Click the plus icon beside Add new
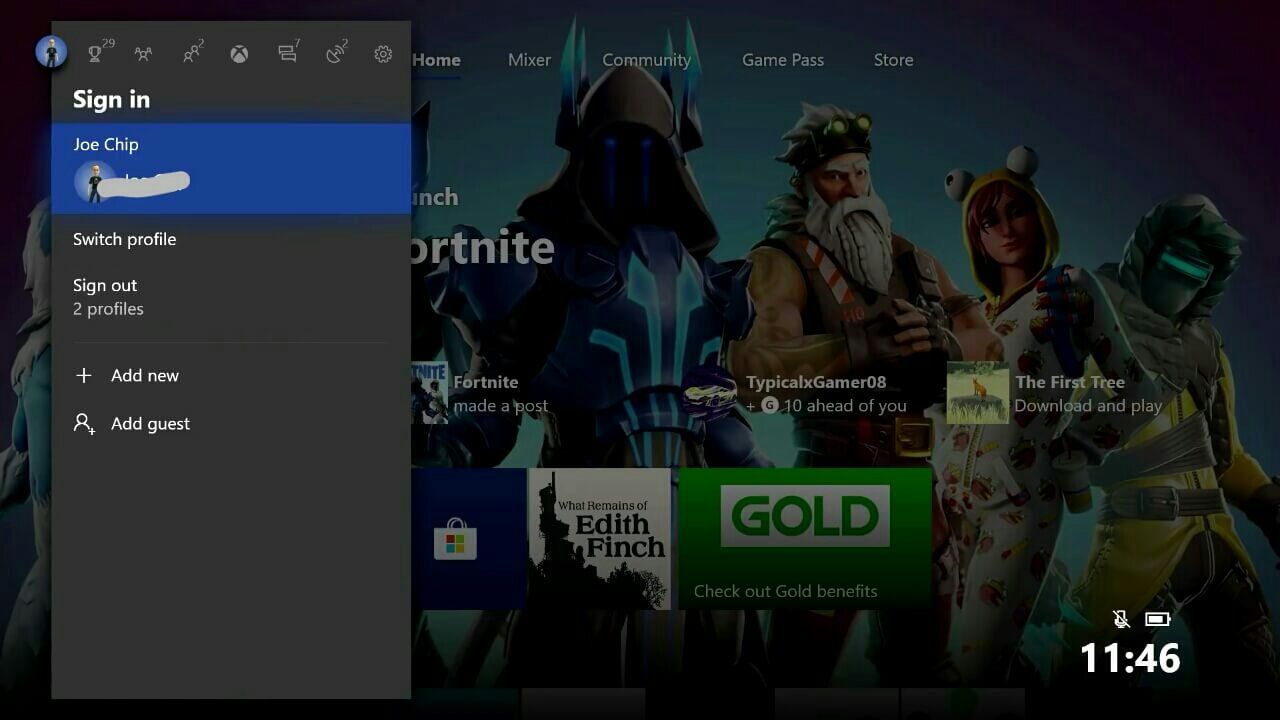This screenshot has width=1280, height=720. coord(84,375)
